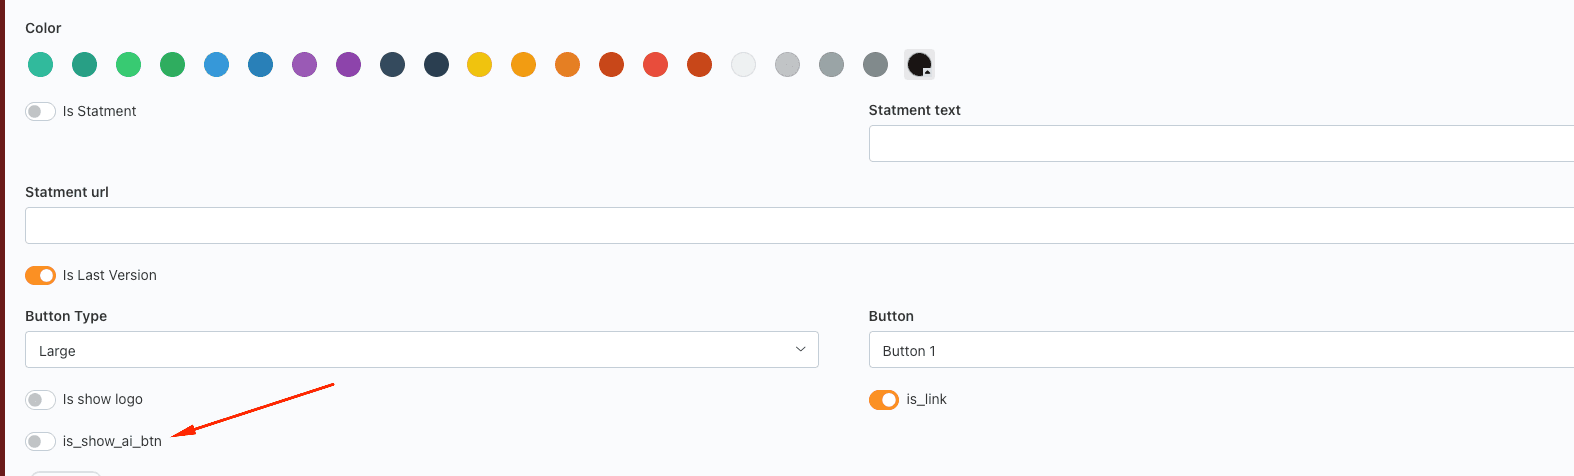Pick the yellow color swatch
Image resolution: width=1574 pixels, height=476 pixels.
(x=480, y=65)
